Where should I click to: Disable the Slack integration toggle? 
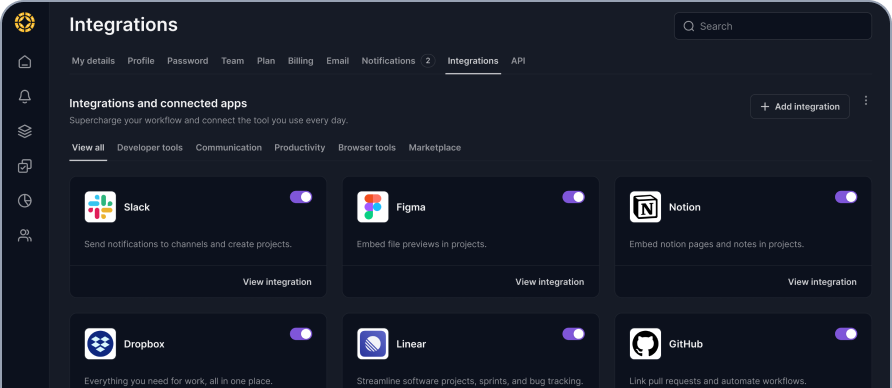301,197
